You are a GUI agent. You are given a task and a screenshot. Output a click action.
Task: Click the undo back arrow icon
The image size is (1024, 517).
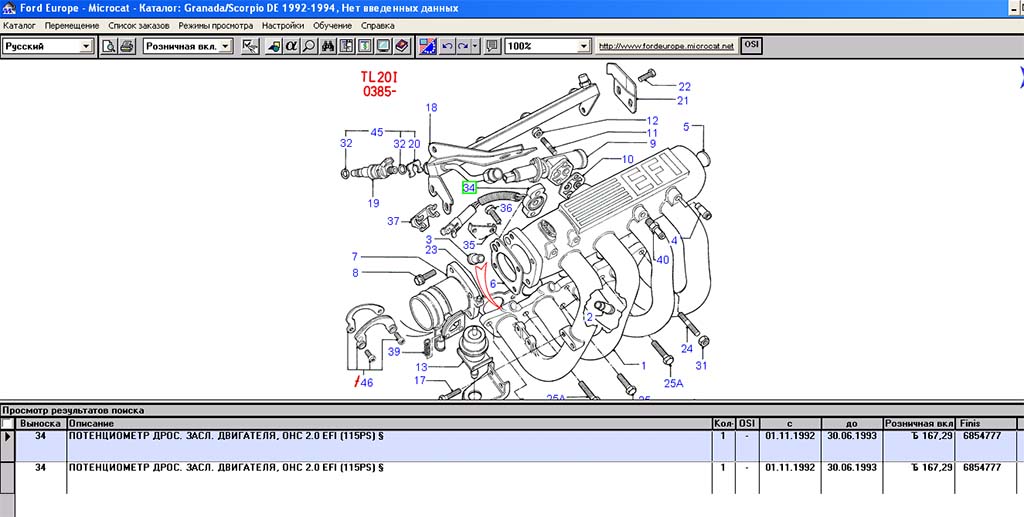pos(447,46)
